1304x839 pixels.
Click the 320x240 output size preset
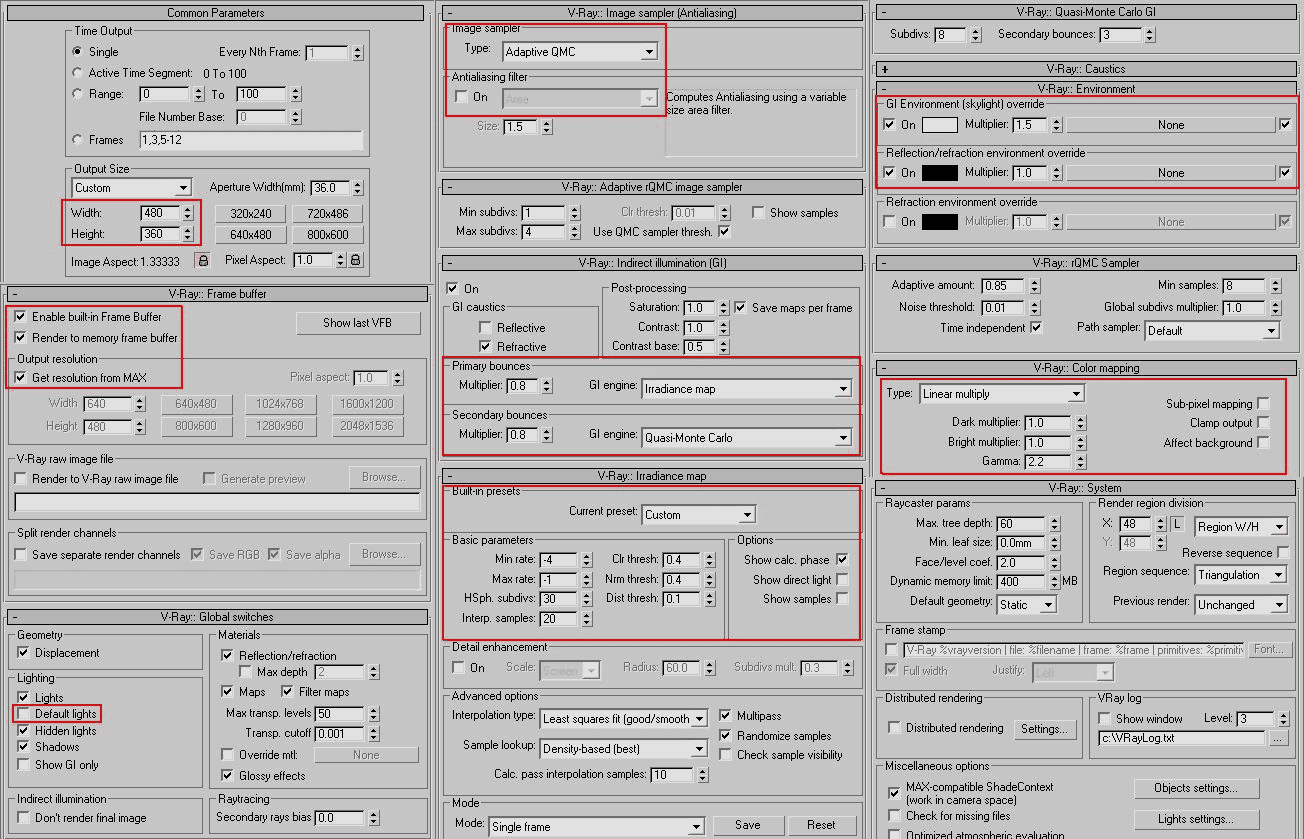[250, 214]
